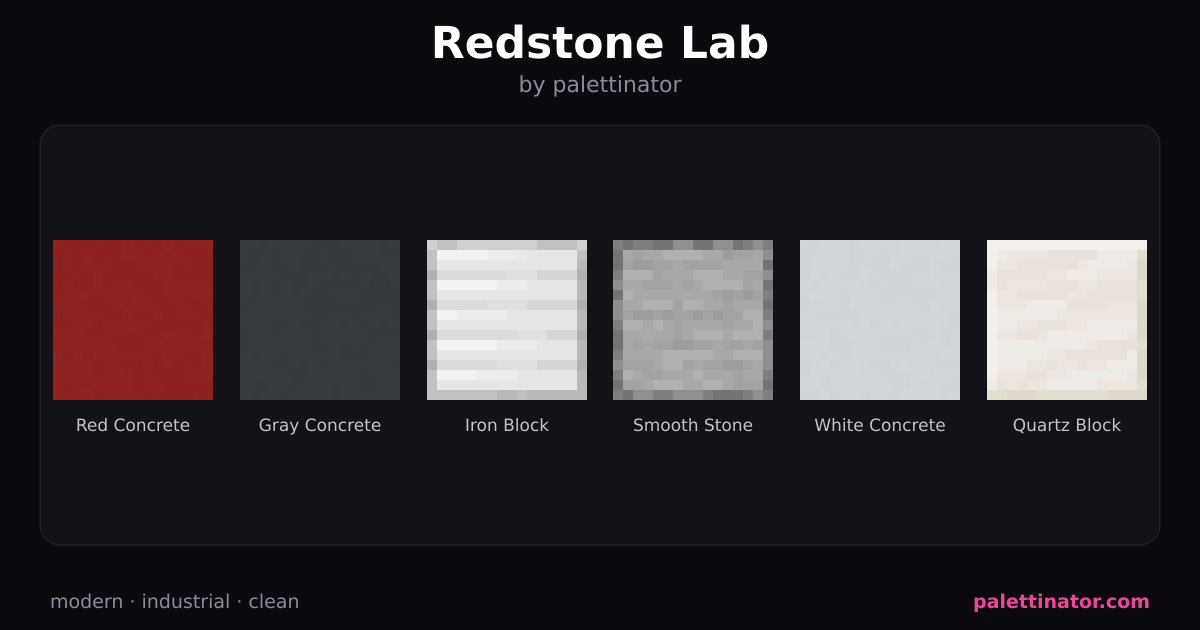Select the Gray Concrete swatch
1200x630 pixels.
[320, 320]
